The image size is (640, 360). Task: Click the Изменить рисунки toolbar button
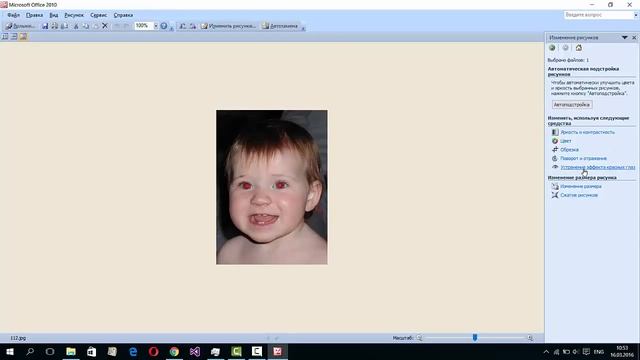pos(229,26)
